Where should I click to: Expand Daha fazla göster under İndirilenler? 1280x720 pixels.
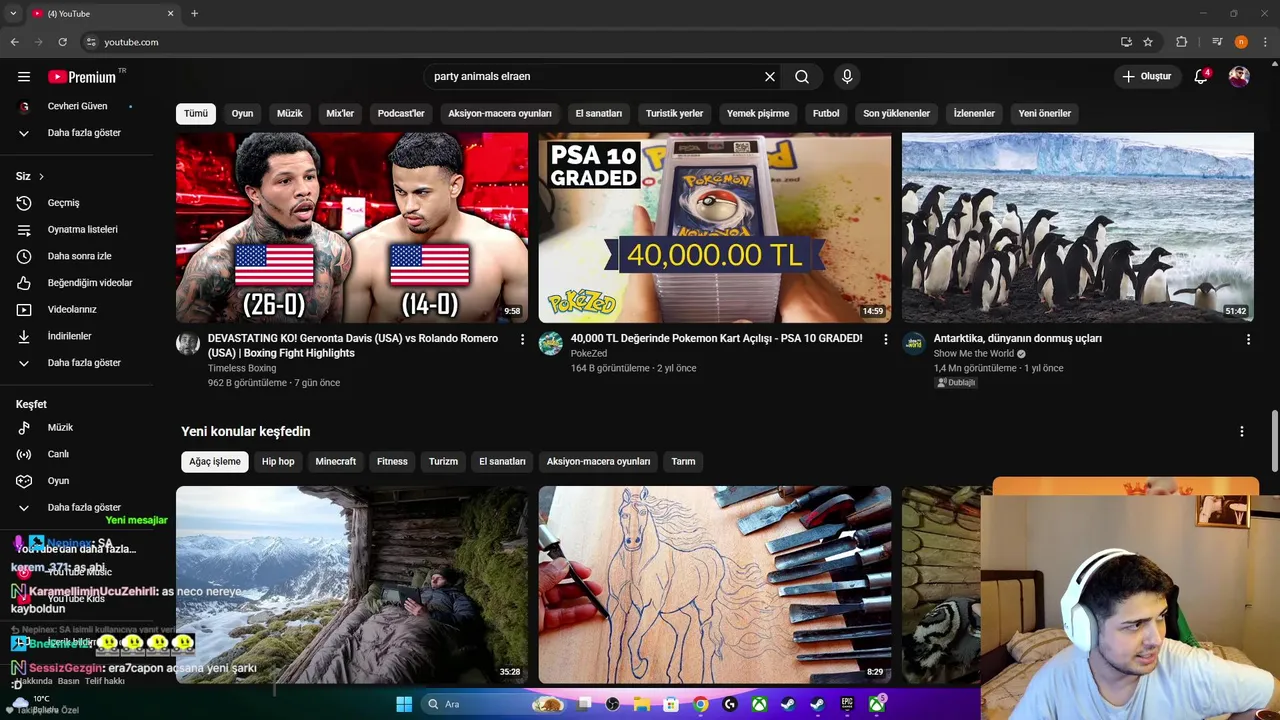click(x=77, y=363)
